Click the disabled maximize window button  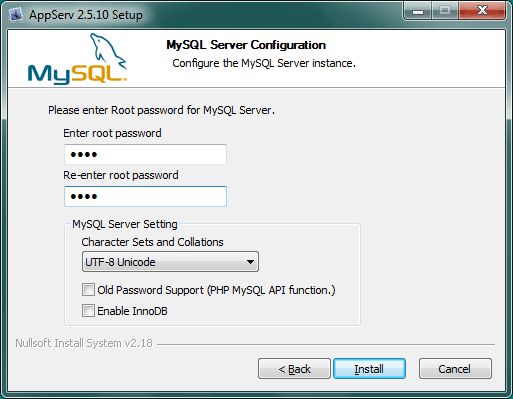point(445,11)
